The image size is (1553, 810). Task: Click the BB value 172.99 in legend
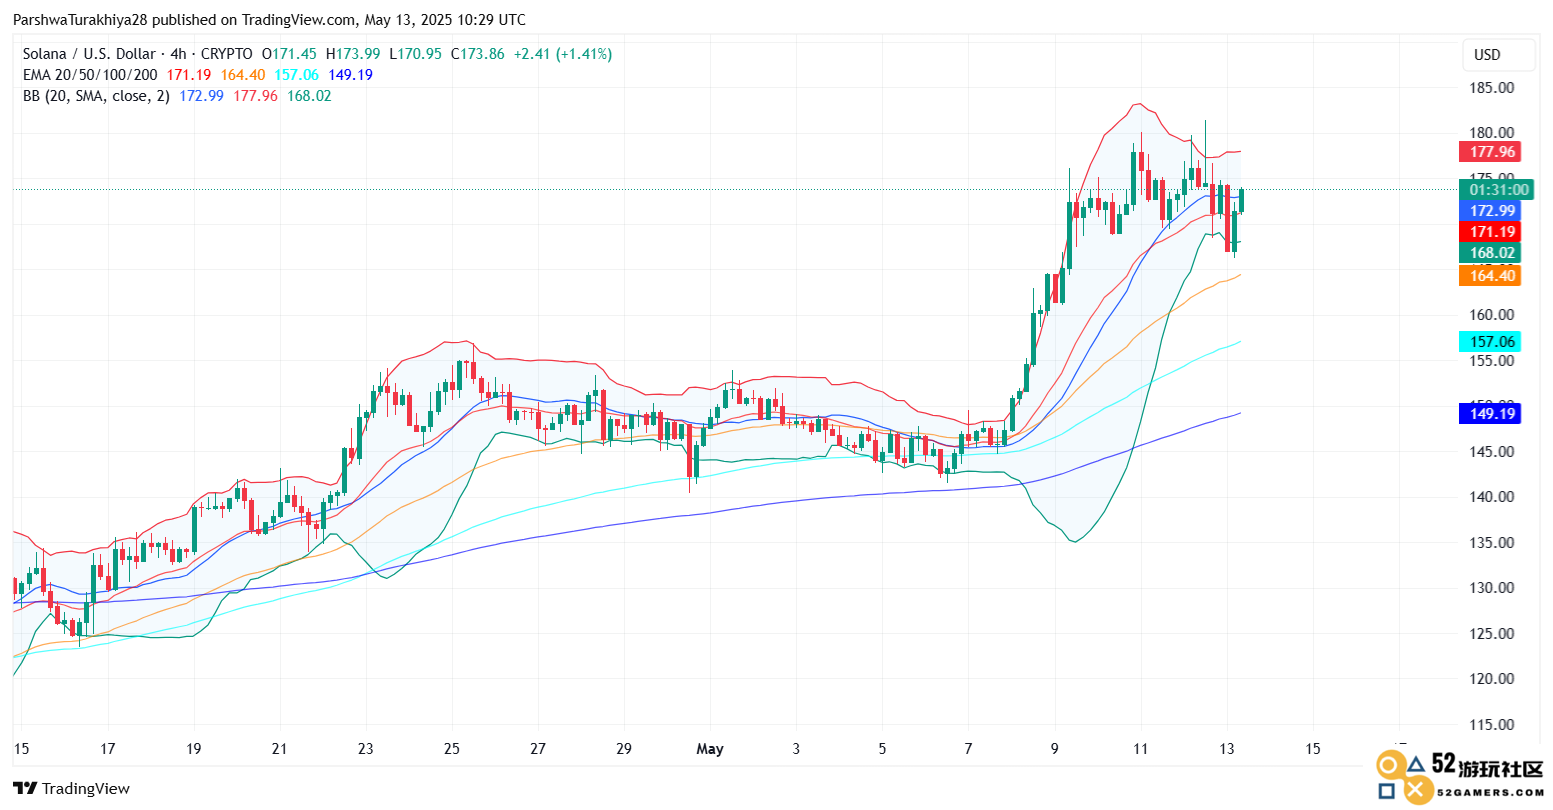[202, 96]
